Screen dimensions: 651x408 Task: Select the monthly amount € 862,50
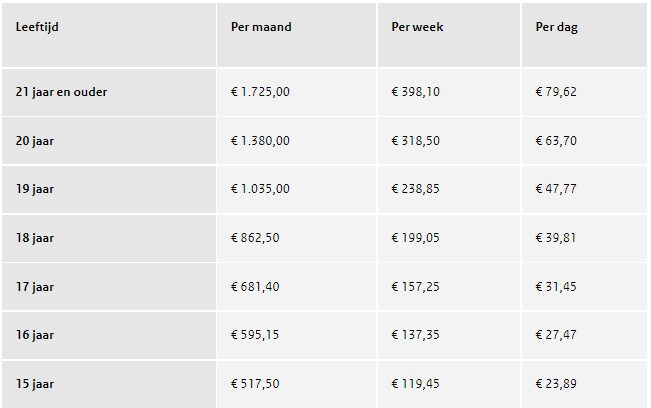(x=255, y=238)
